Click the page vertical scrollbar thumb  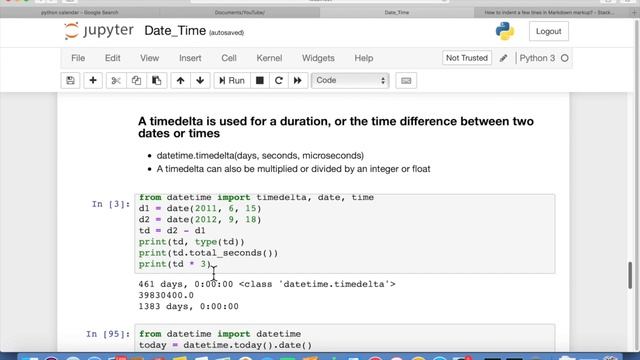click(630, 276)
